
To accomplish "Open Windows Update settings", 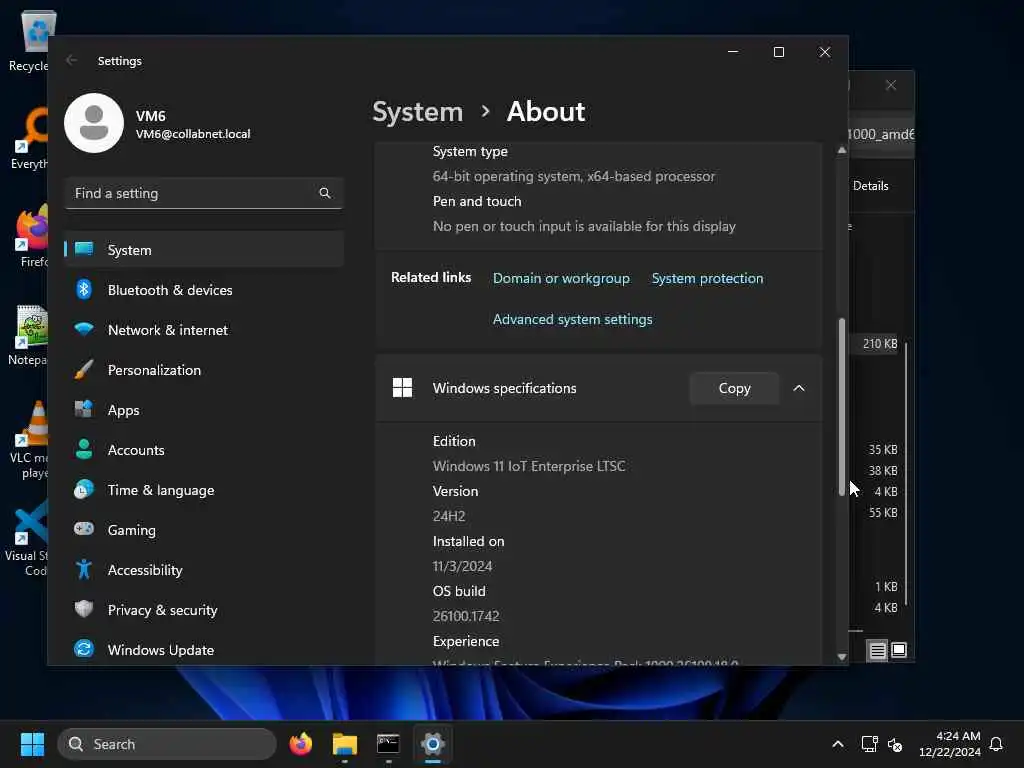I will pyautogui.click(x=204, y=650).
